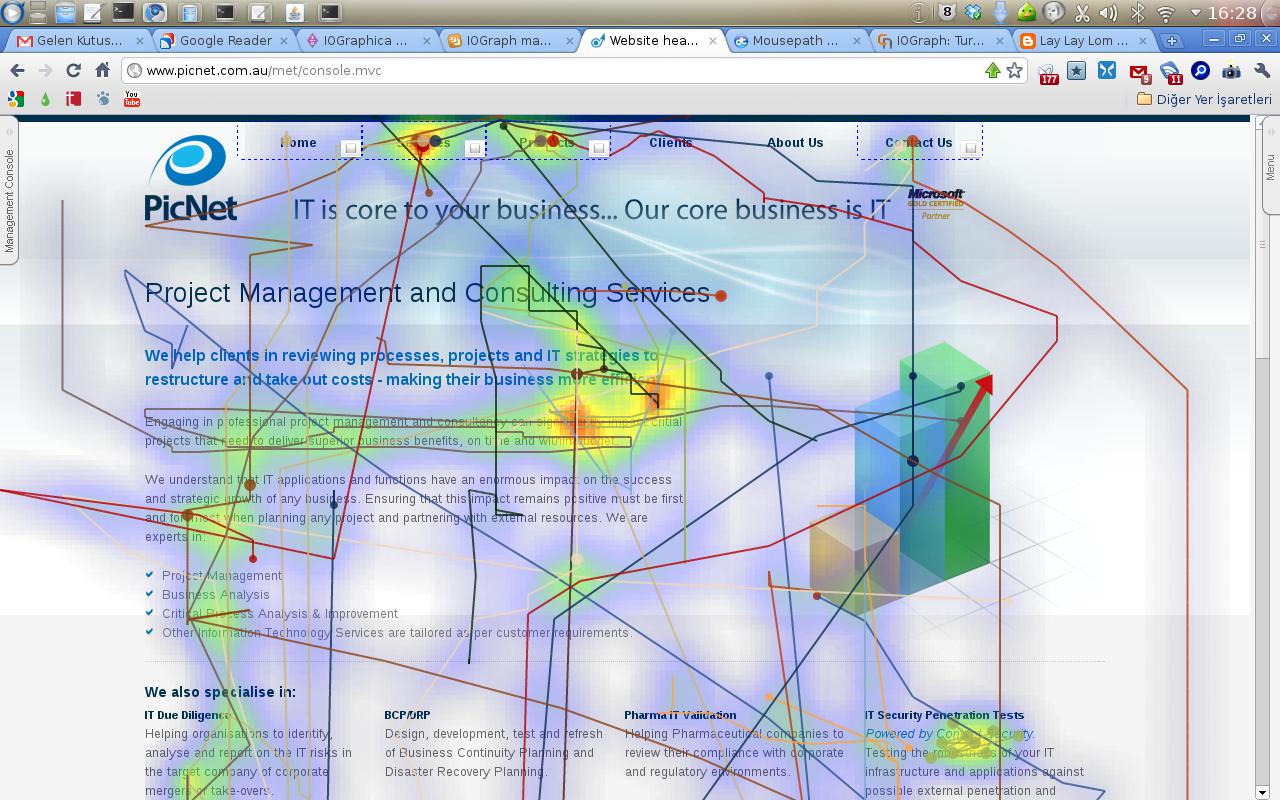The image size is (1280, 800).
Task: Close the IOGraphica tab
Action: coord(427,41)
